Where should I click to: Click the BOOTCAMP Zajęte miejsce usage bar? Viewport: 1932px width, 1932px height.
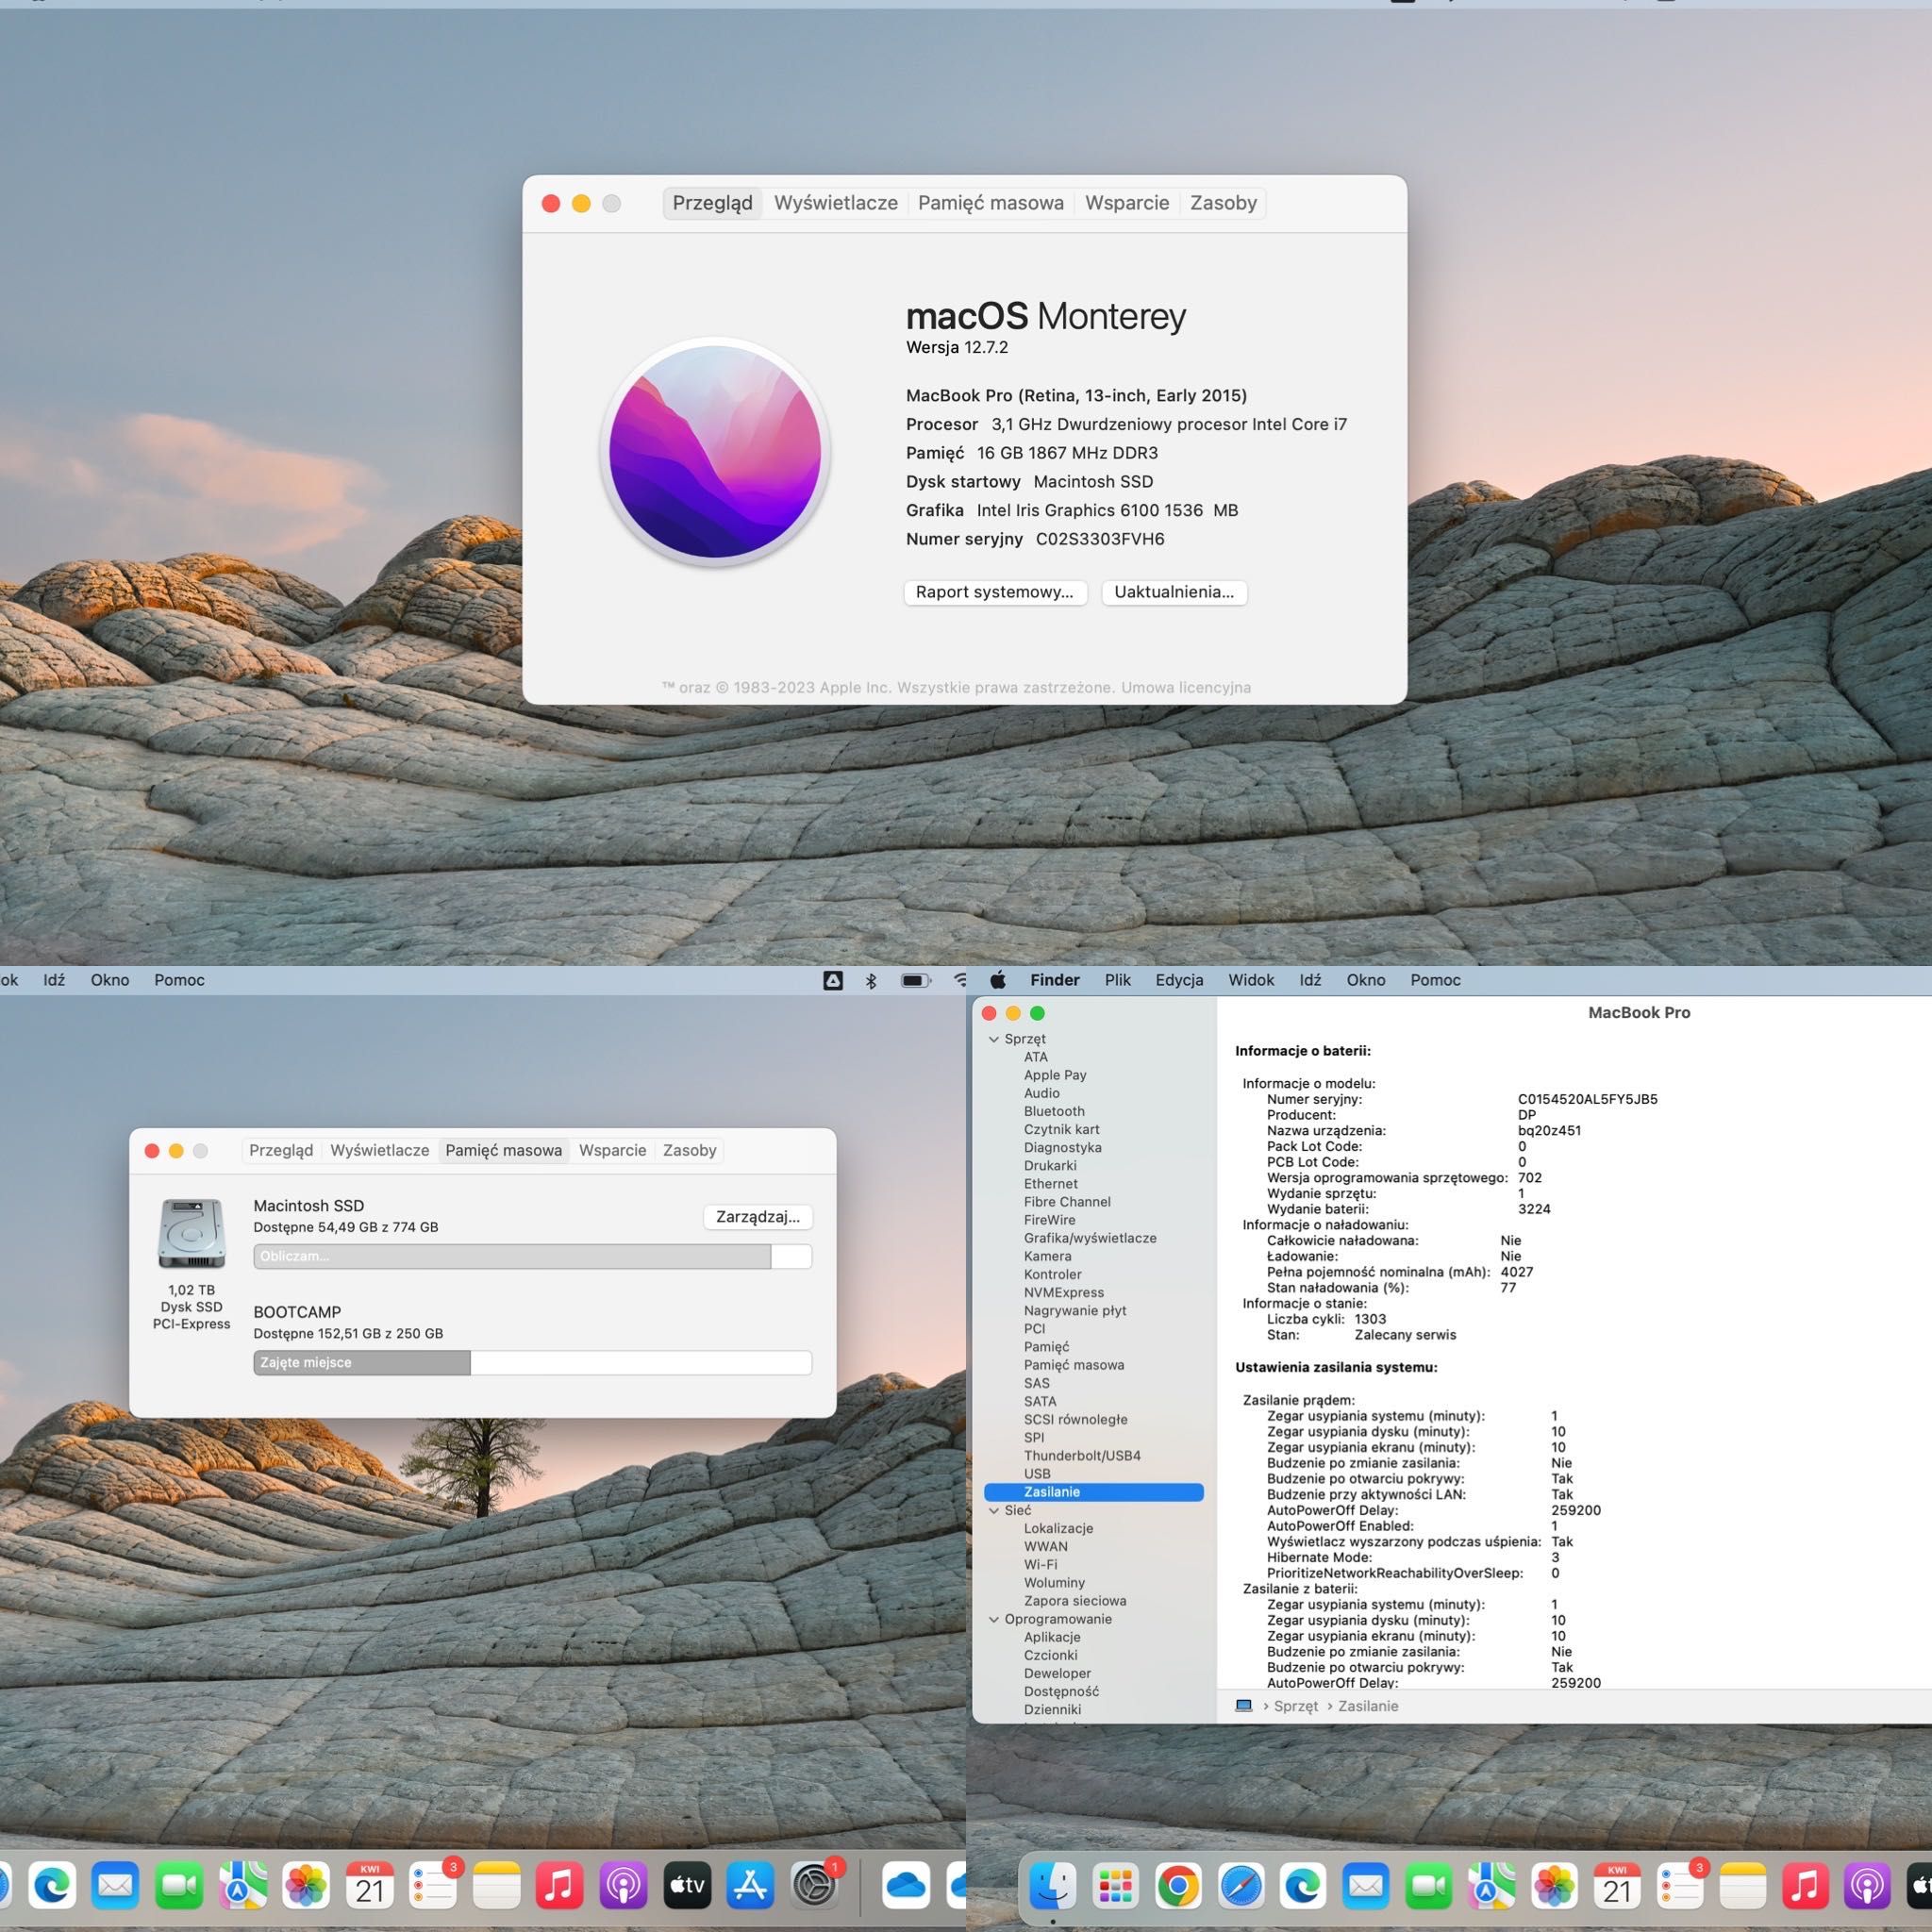532,1362
